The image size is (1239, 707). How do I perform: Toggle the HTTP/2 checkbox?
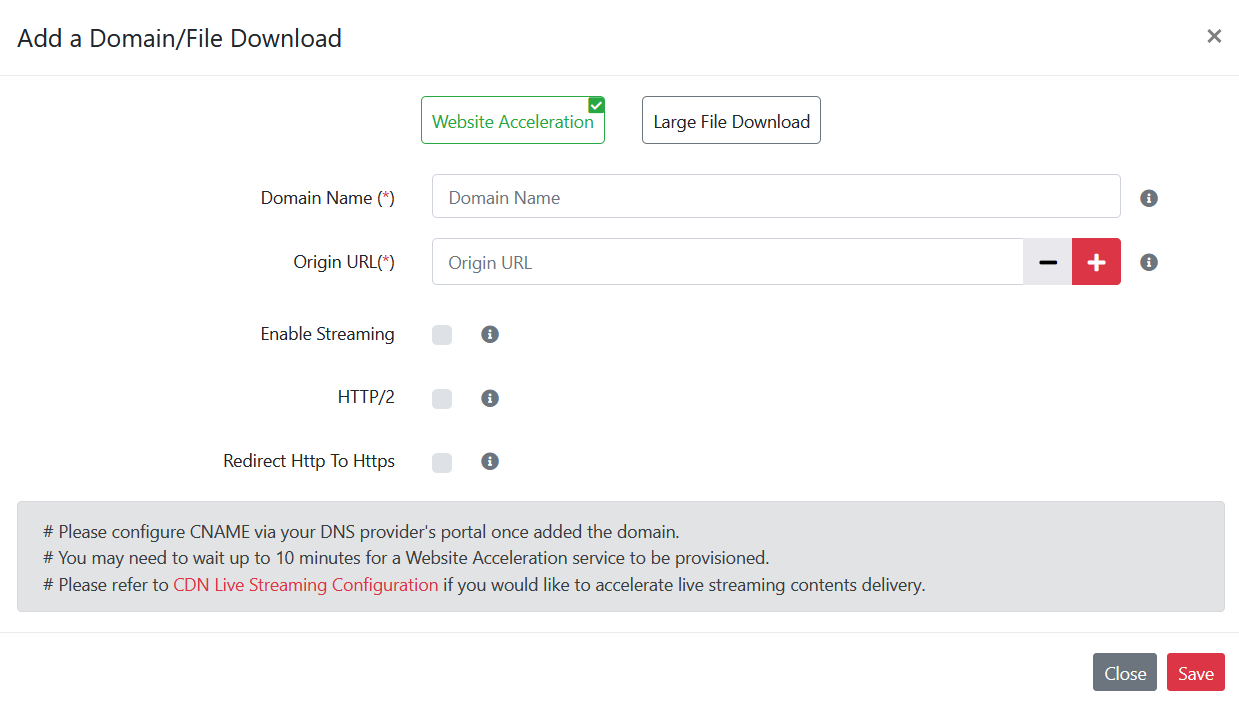[442, 399]
